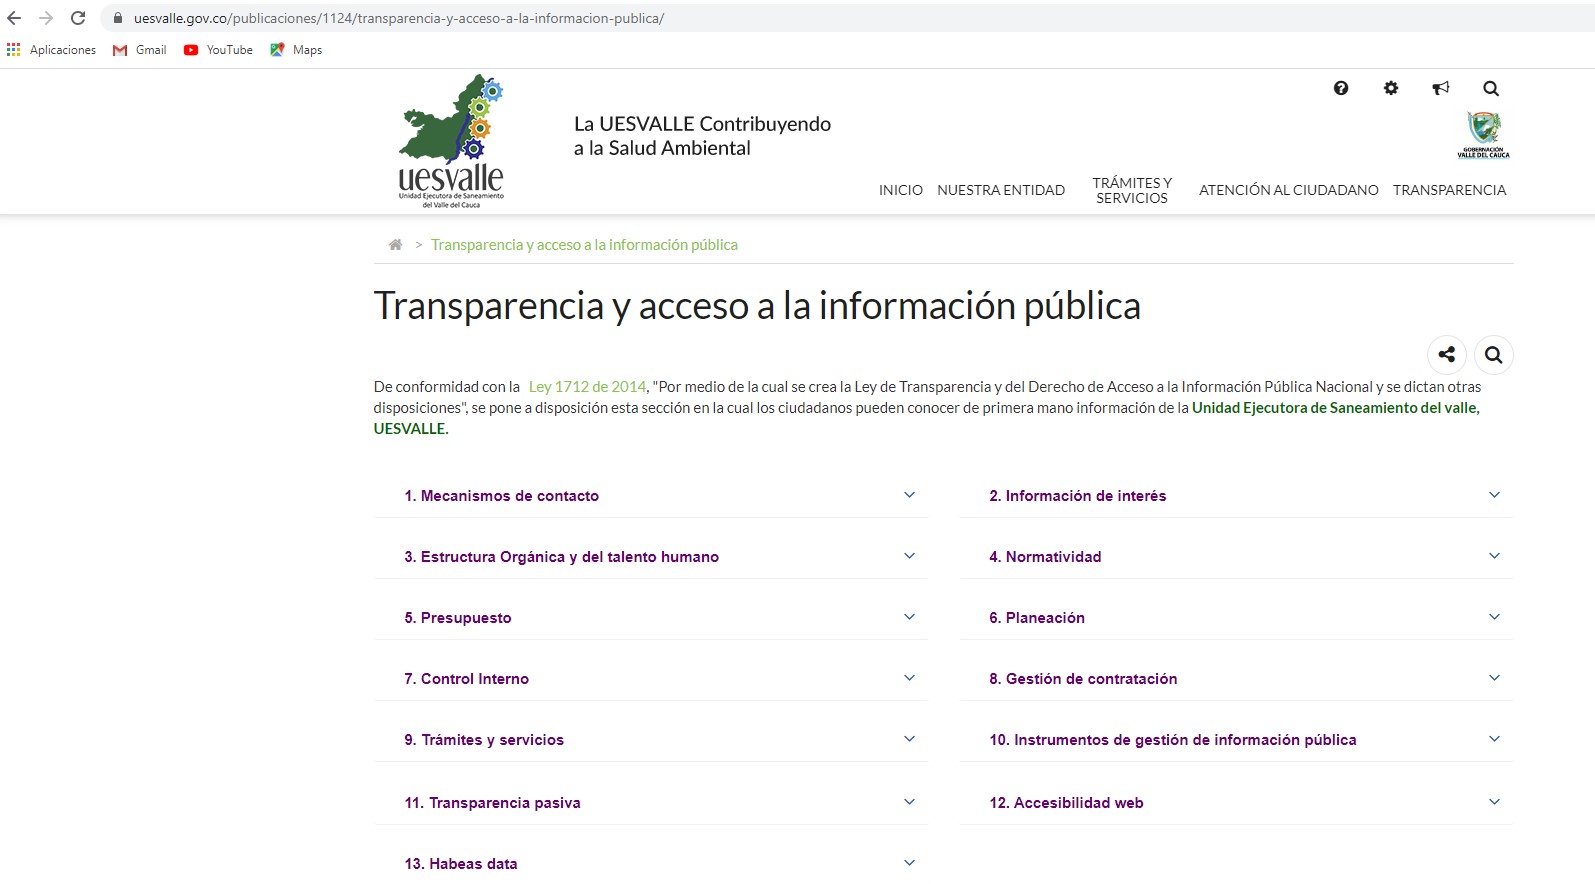Viewport: 1595px width, 884px height.
Task: Expand section 1. Mecanismos de contacto
Action: (x=651, y=495)
